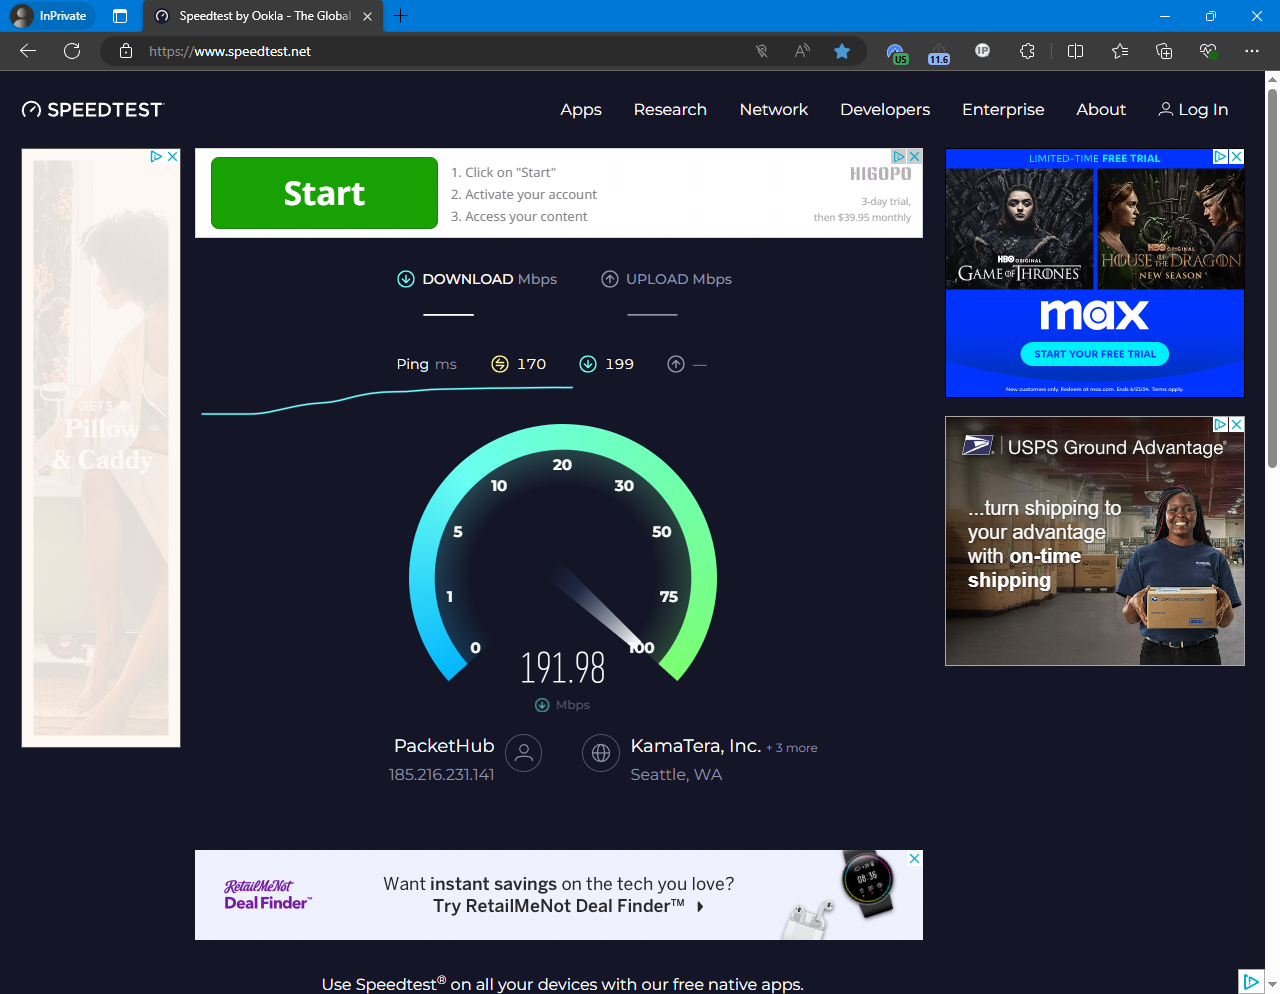Click the browser refresh icon

point(72,51)
